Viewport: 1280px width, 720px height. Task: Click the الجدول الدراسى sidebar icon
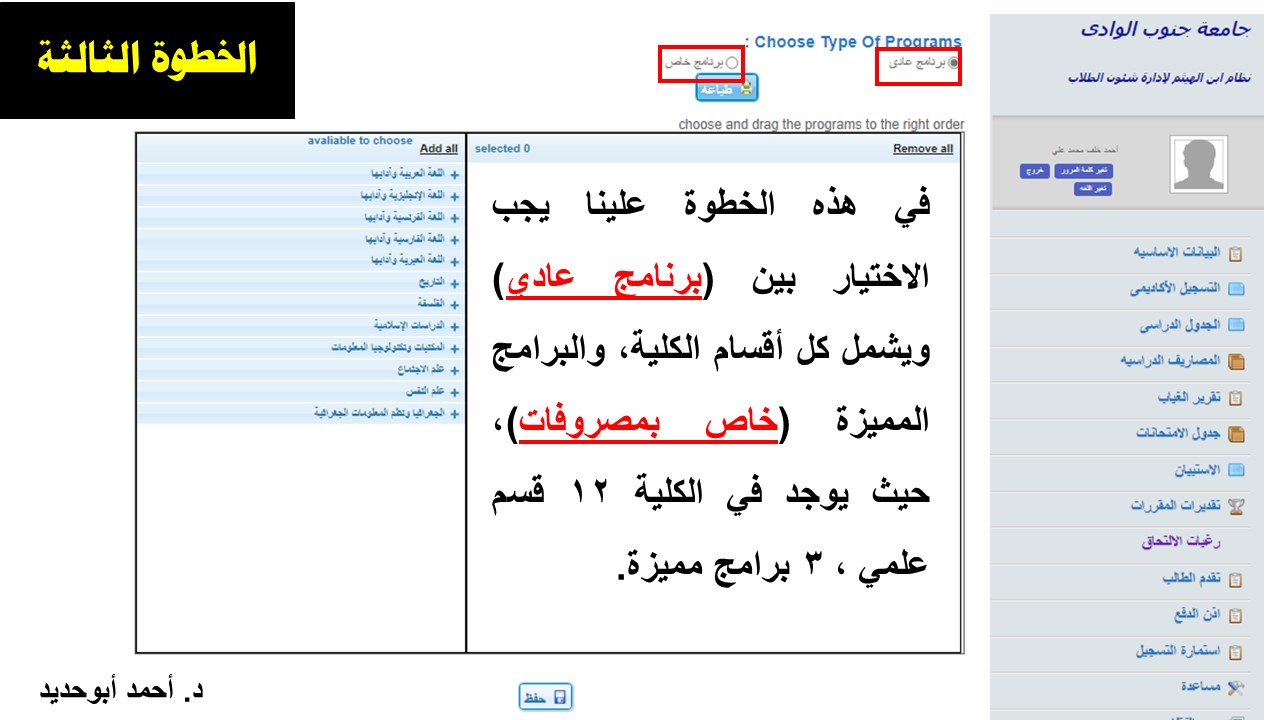(1236, 325)
